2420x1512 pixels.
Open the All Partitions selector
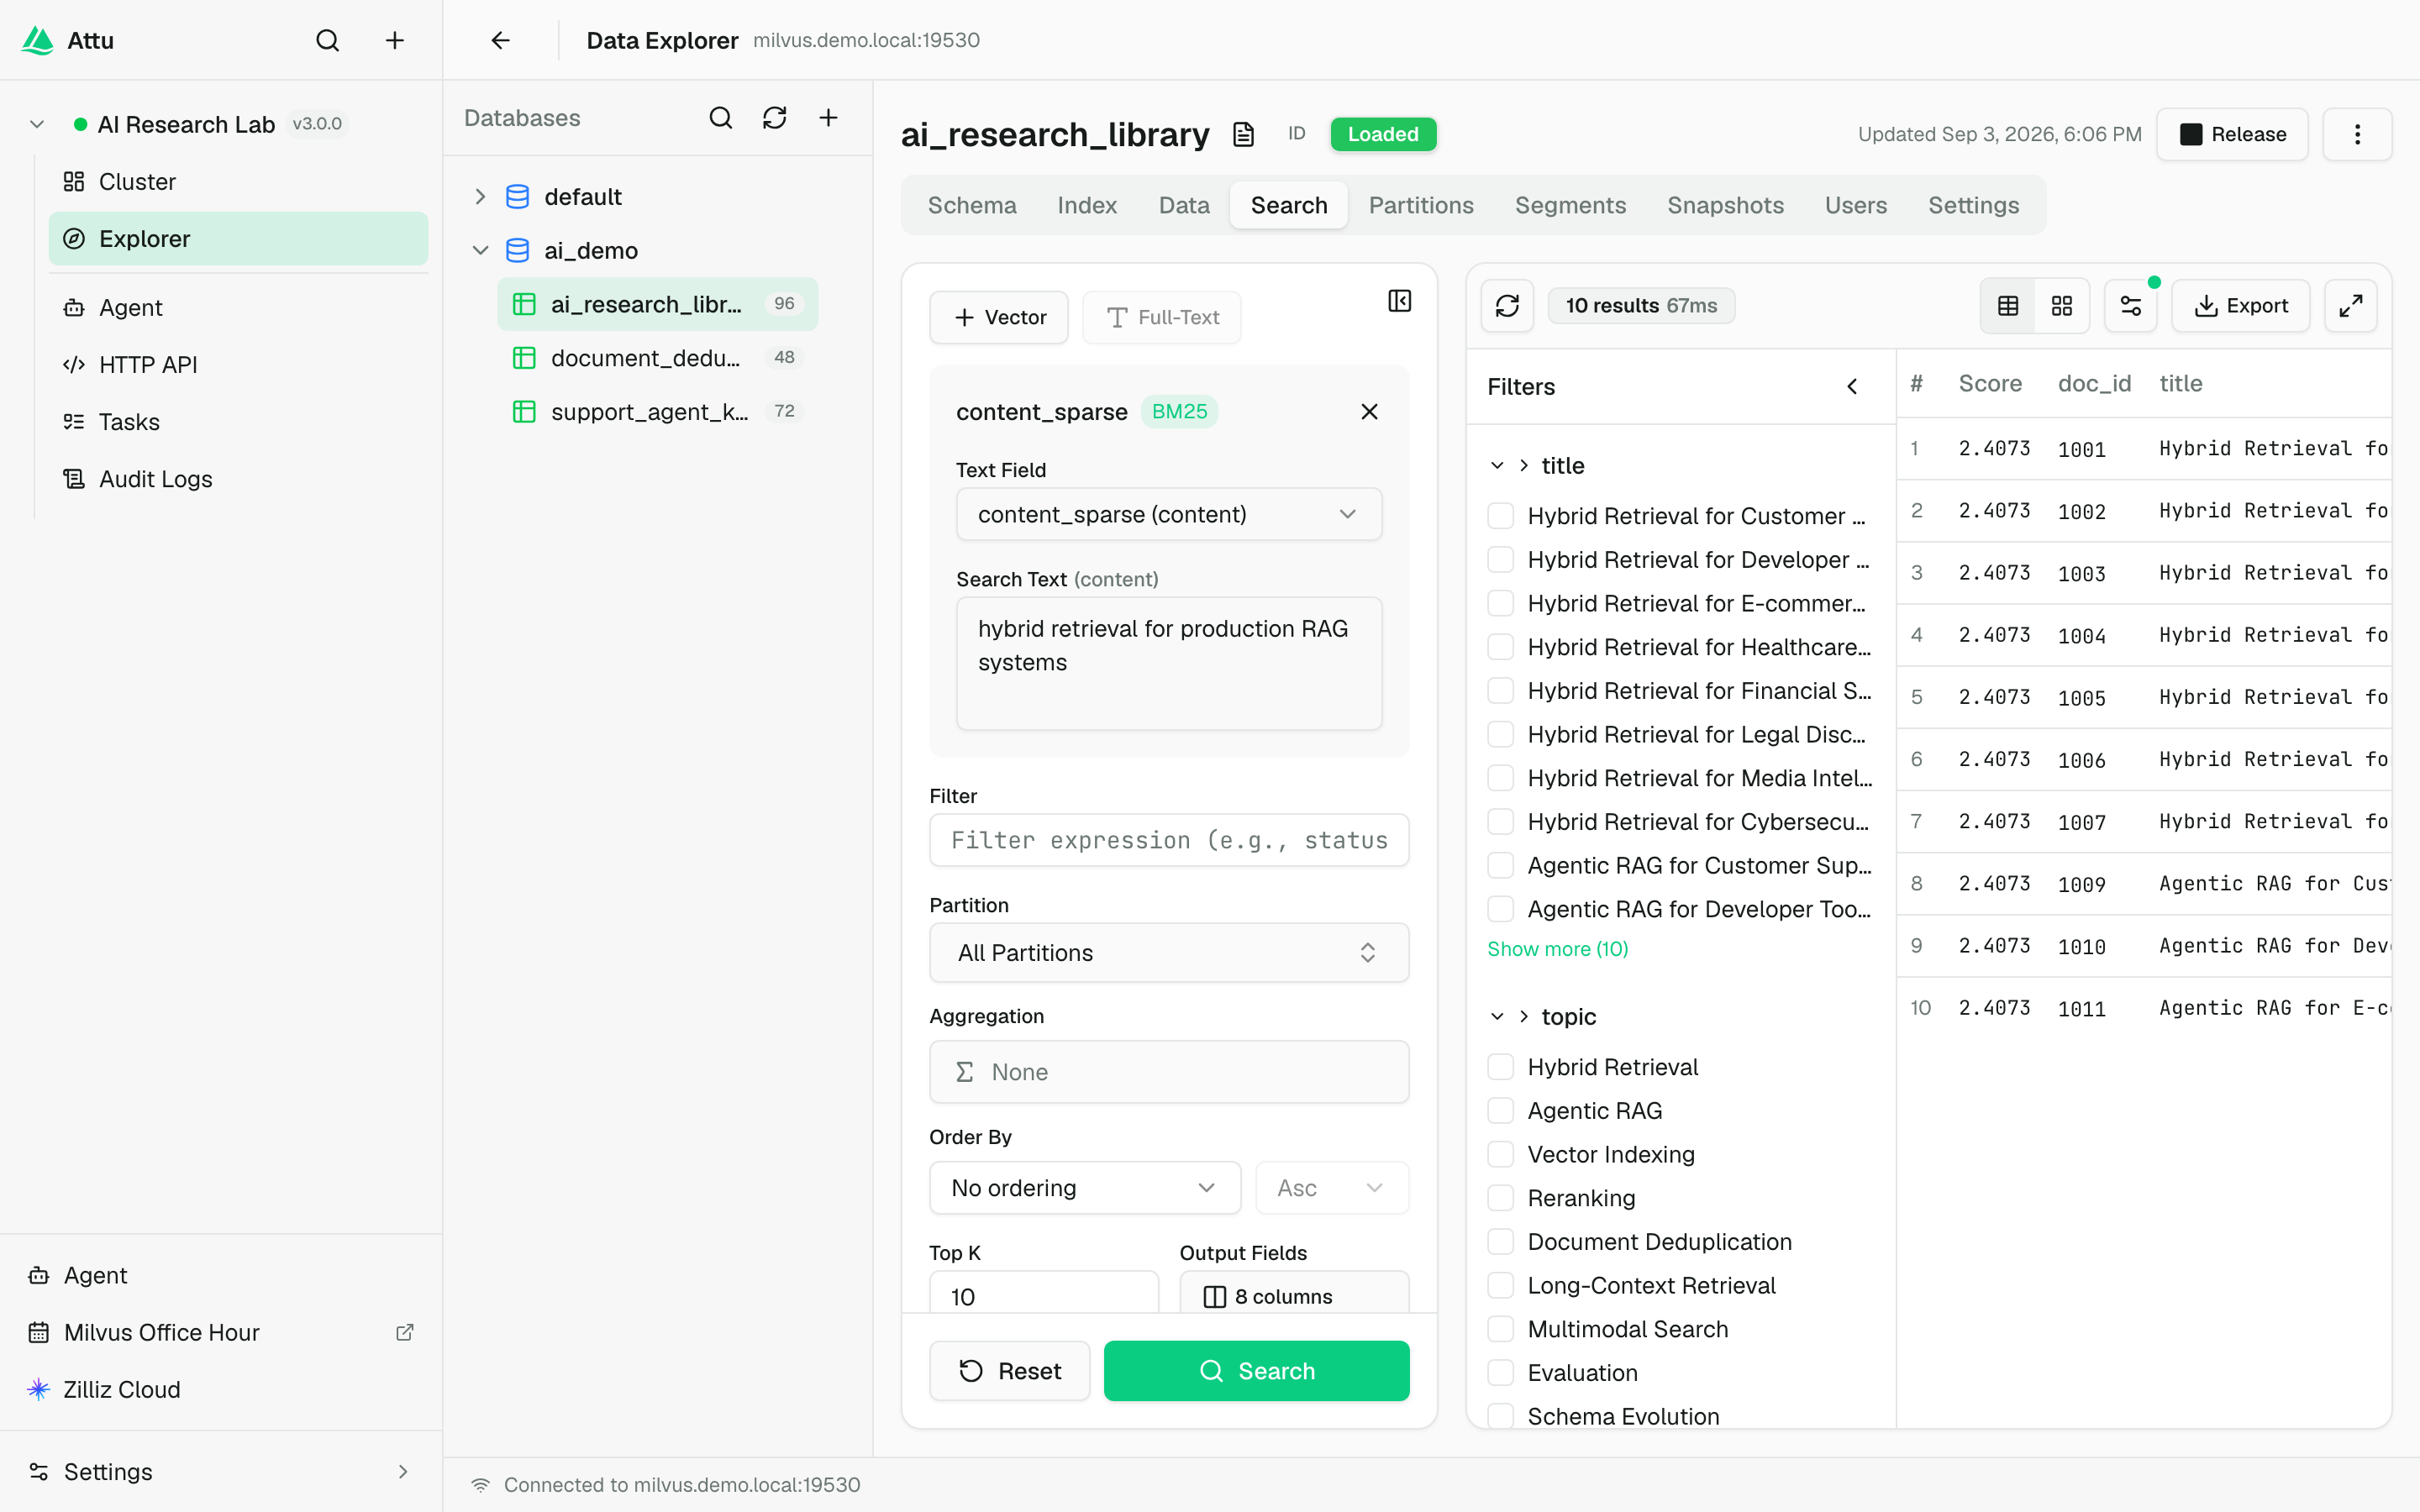point(1169,953)
